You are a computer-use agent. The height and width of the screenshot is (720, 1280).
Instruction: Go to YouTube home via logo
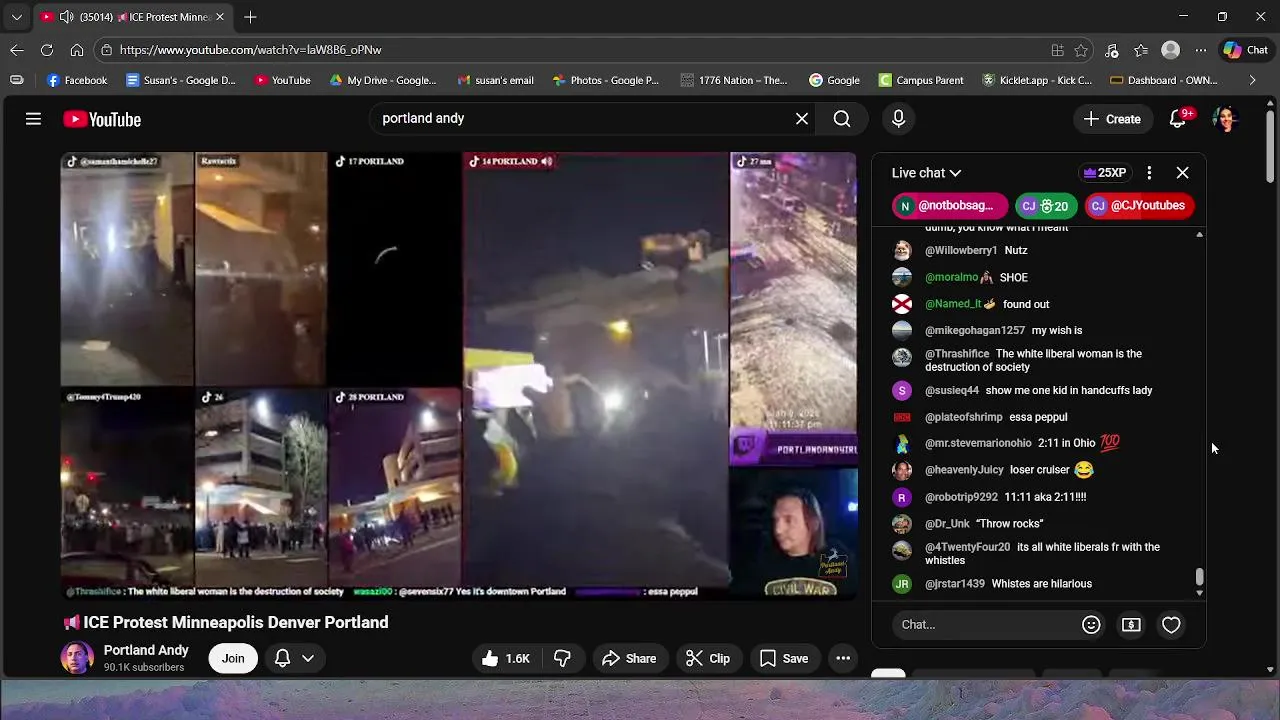(102, 119)
